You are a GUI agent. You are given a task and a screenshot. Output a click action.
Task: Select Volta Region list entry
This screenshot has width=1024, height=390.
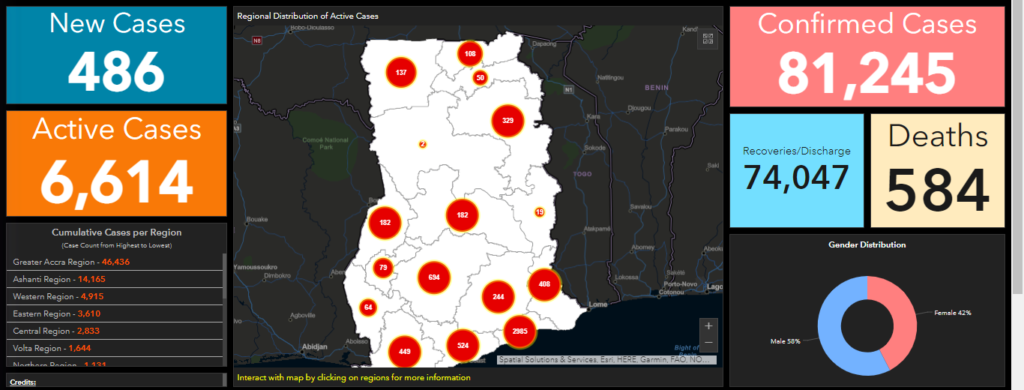point(116,348)
